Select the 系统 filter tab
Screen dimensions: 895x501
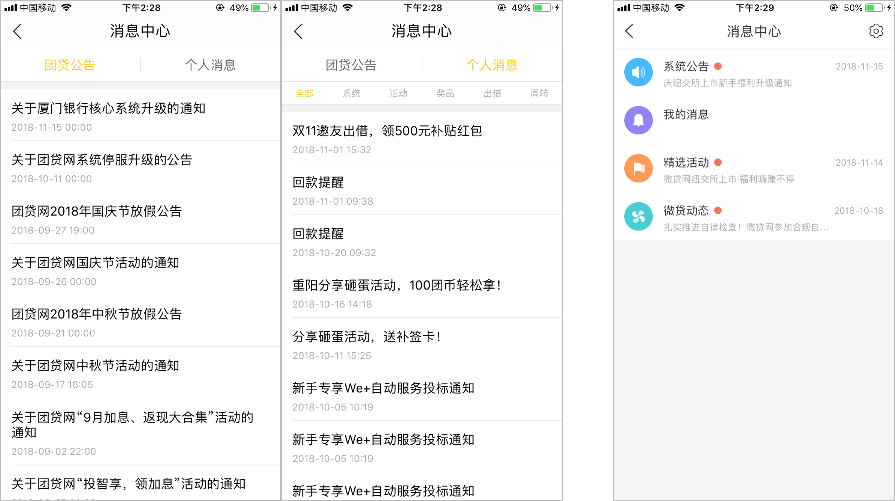click(352, 93)
